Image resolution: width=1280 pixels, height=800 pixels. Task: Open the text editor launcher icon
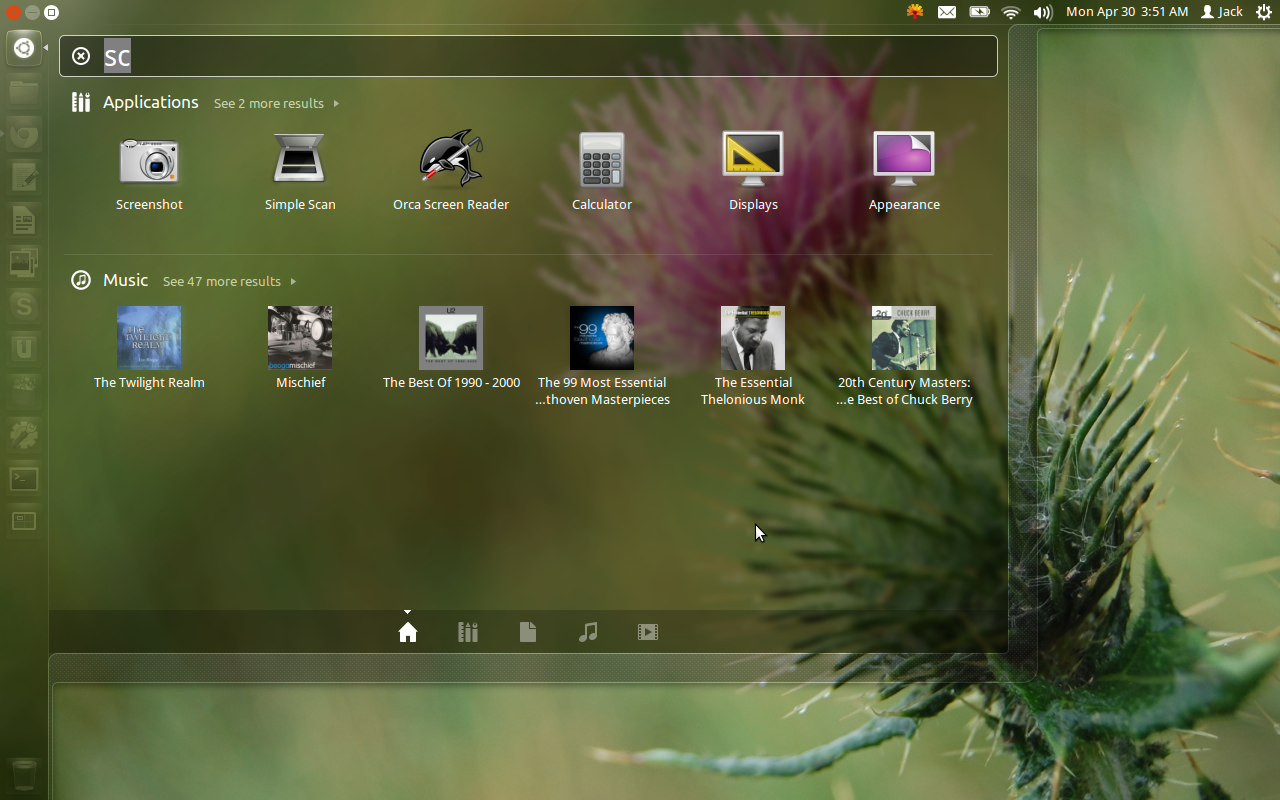tap(24, 177)
